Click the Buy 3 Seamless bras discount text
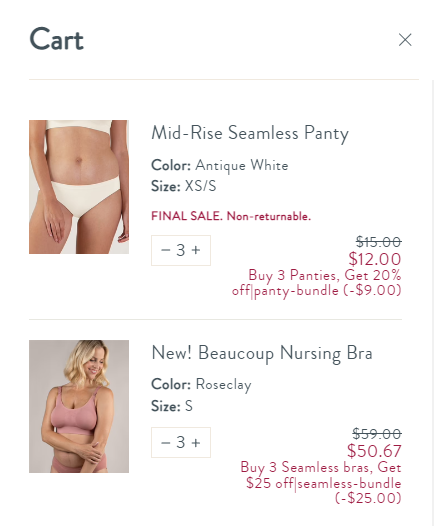The width and height of the screenshot is (434, 526). click(x=321, y=483)
